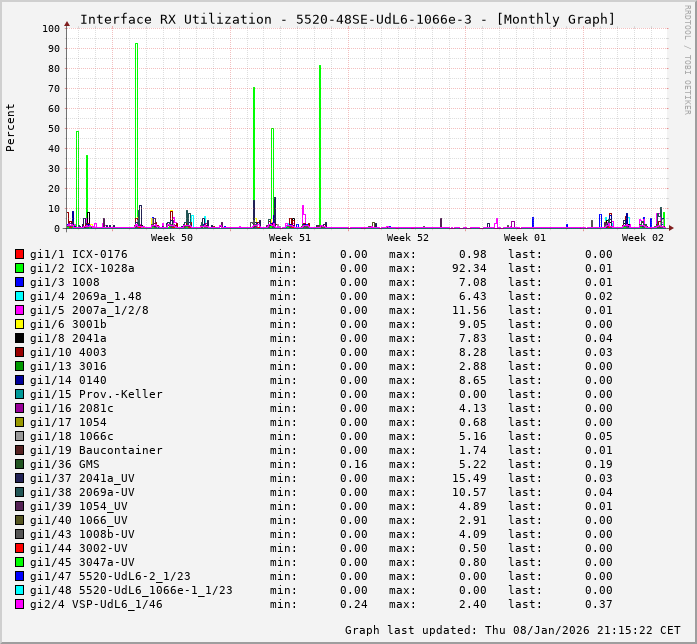Click the Interface RX Utilization graph title
Viewport: 697px width, 644px height.
(x=347, y=19)
